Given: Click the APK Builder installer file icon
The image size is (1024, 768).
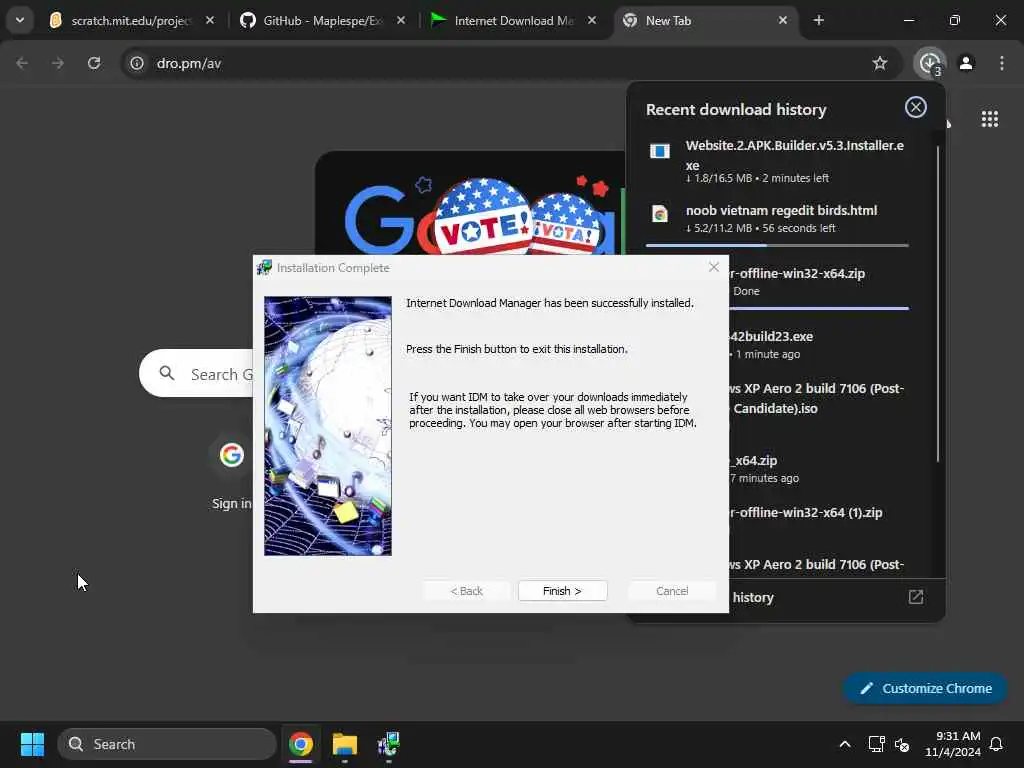Looking at the screenshot, I should pyautogui.click(x=660, y=152).
